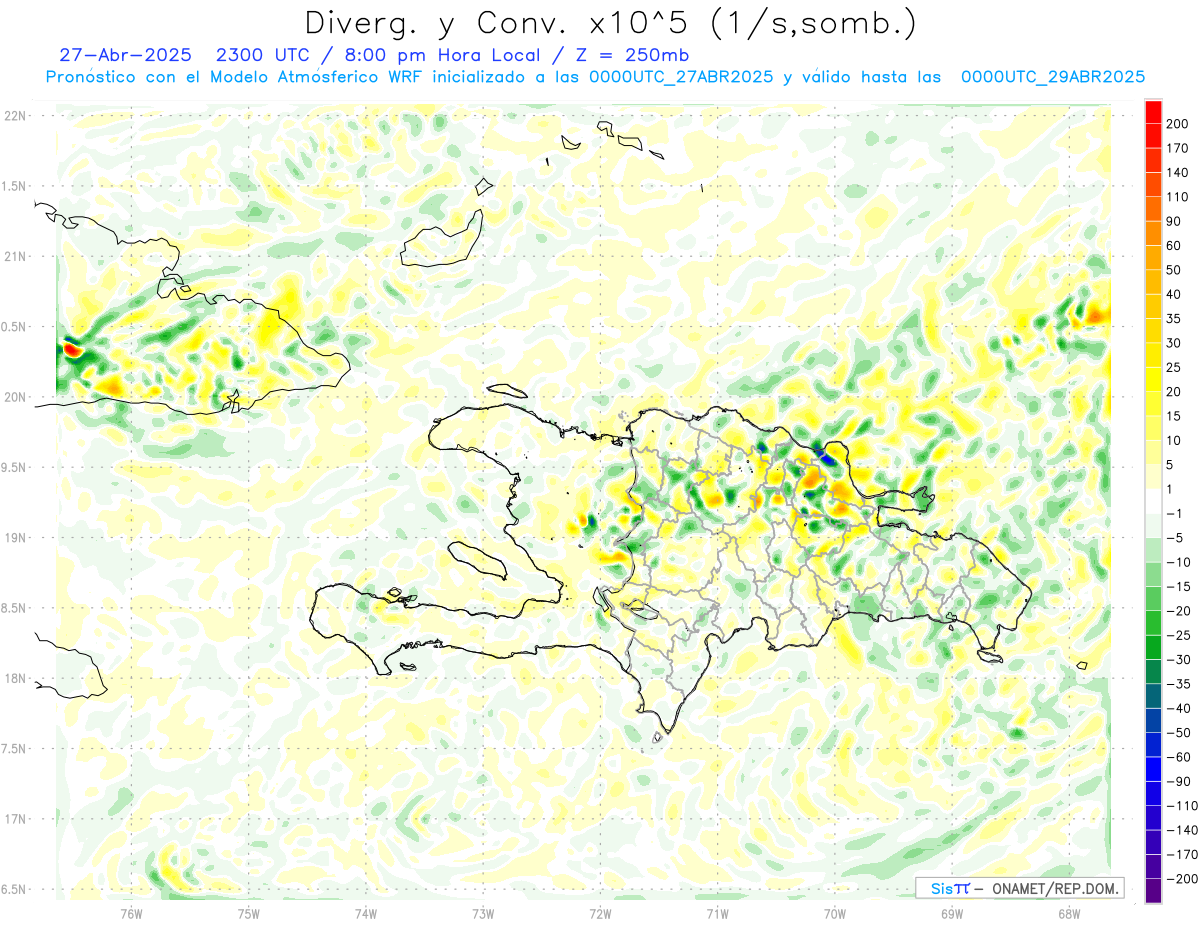Click the white colorbar segment between 1 and -1
The image size is (1200, 927).
[x=1153, y=501]
